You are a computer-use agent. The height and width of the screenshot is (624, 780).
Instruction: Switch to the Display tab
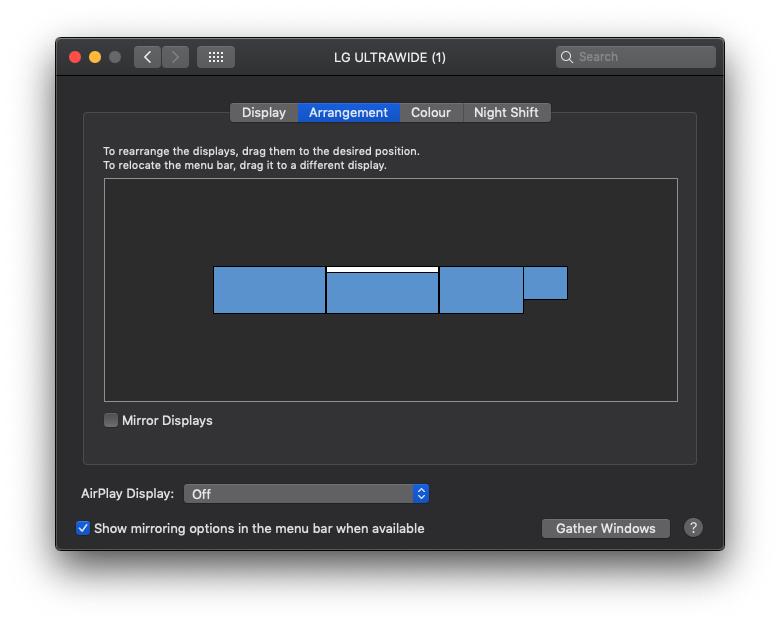pos(264,112)
